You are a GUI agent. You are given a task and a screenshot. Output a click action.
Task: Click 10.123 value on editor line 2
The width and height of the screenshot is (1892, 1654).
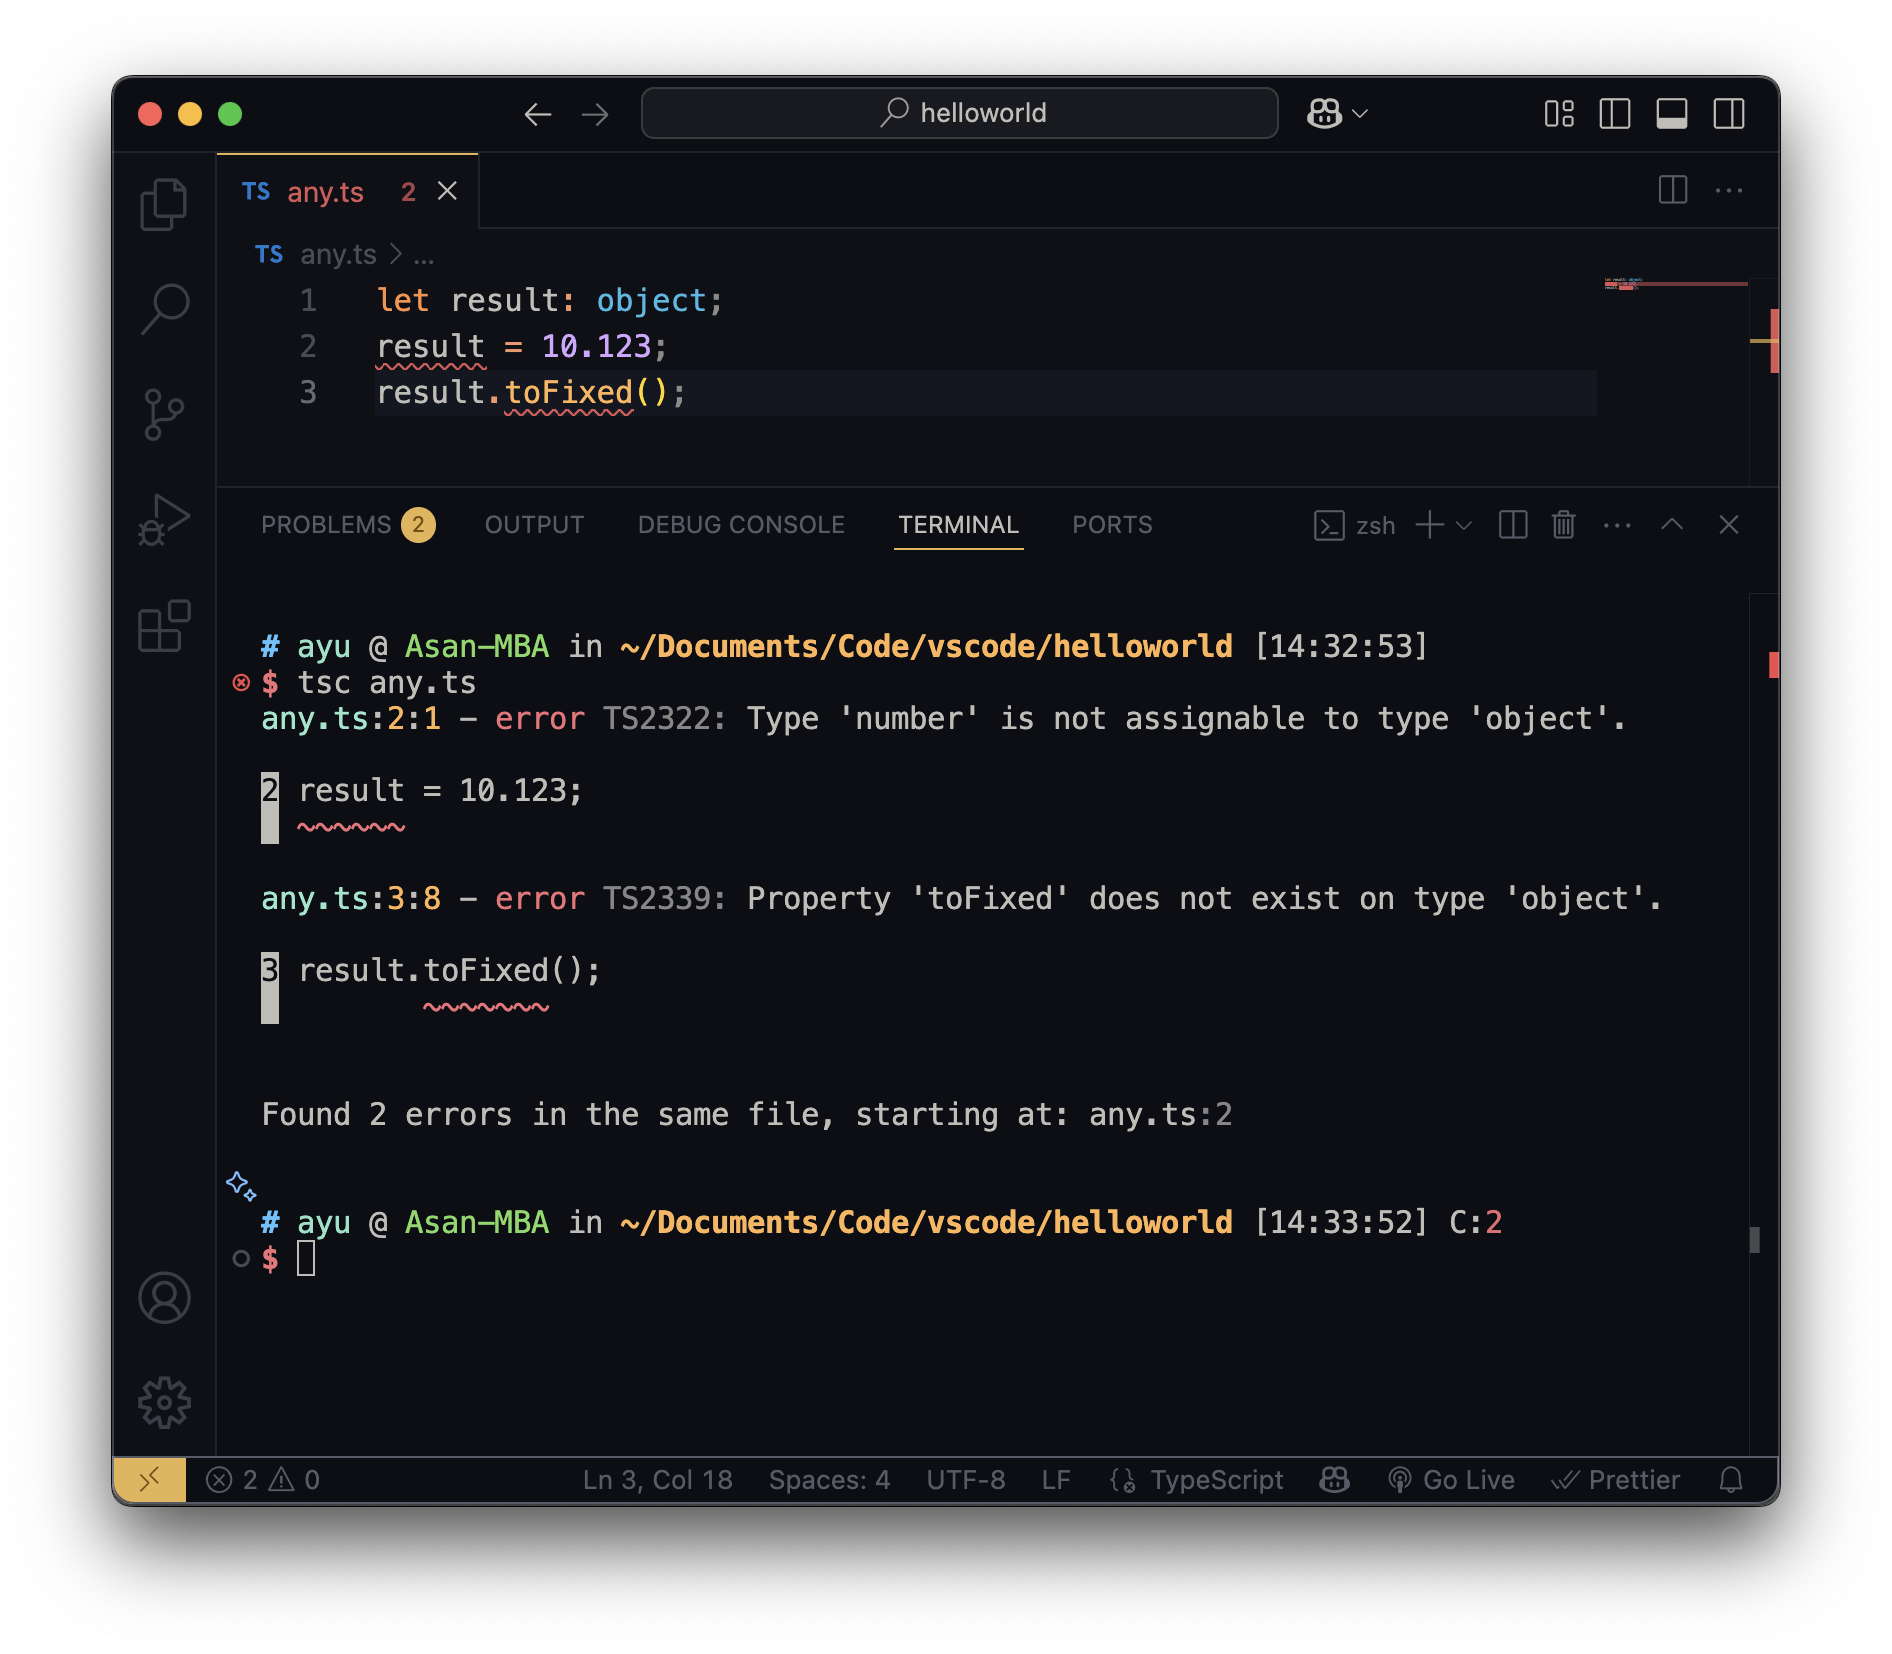[597, 347]
